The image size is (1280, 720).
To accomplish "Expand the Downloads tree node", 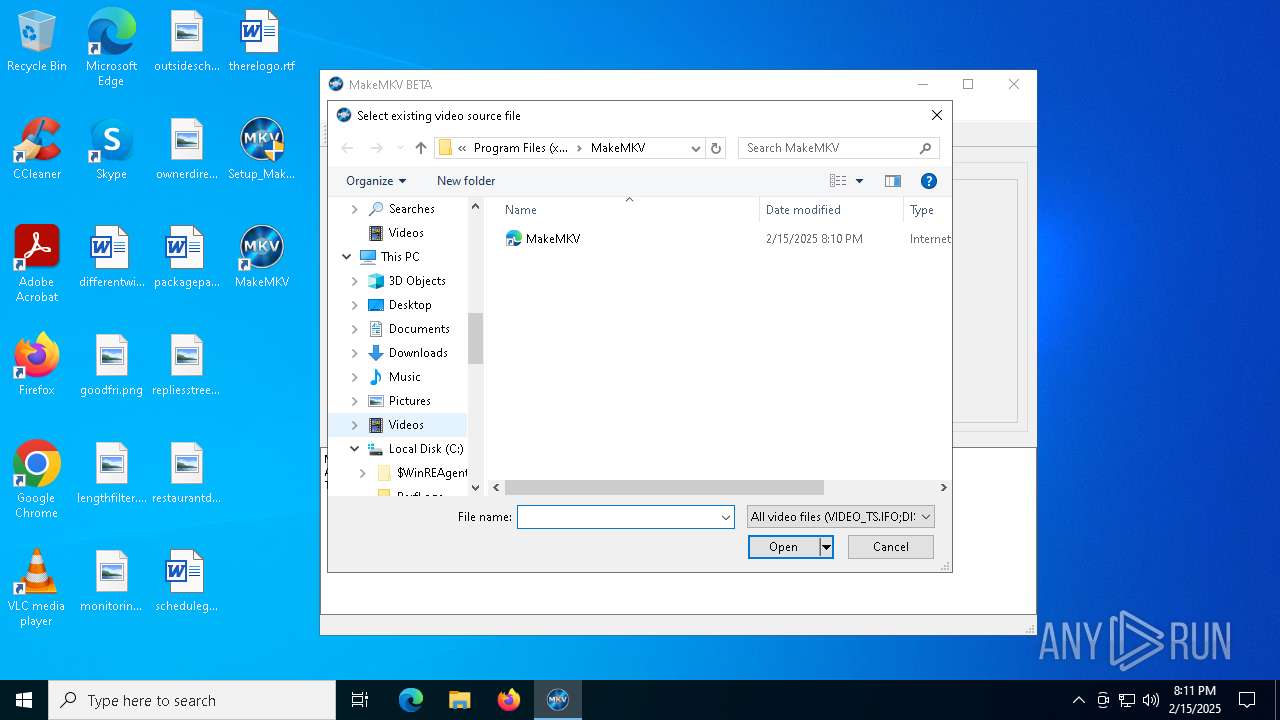I will [x=355, y=353].
